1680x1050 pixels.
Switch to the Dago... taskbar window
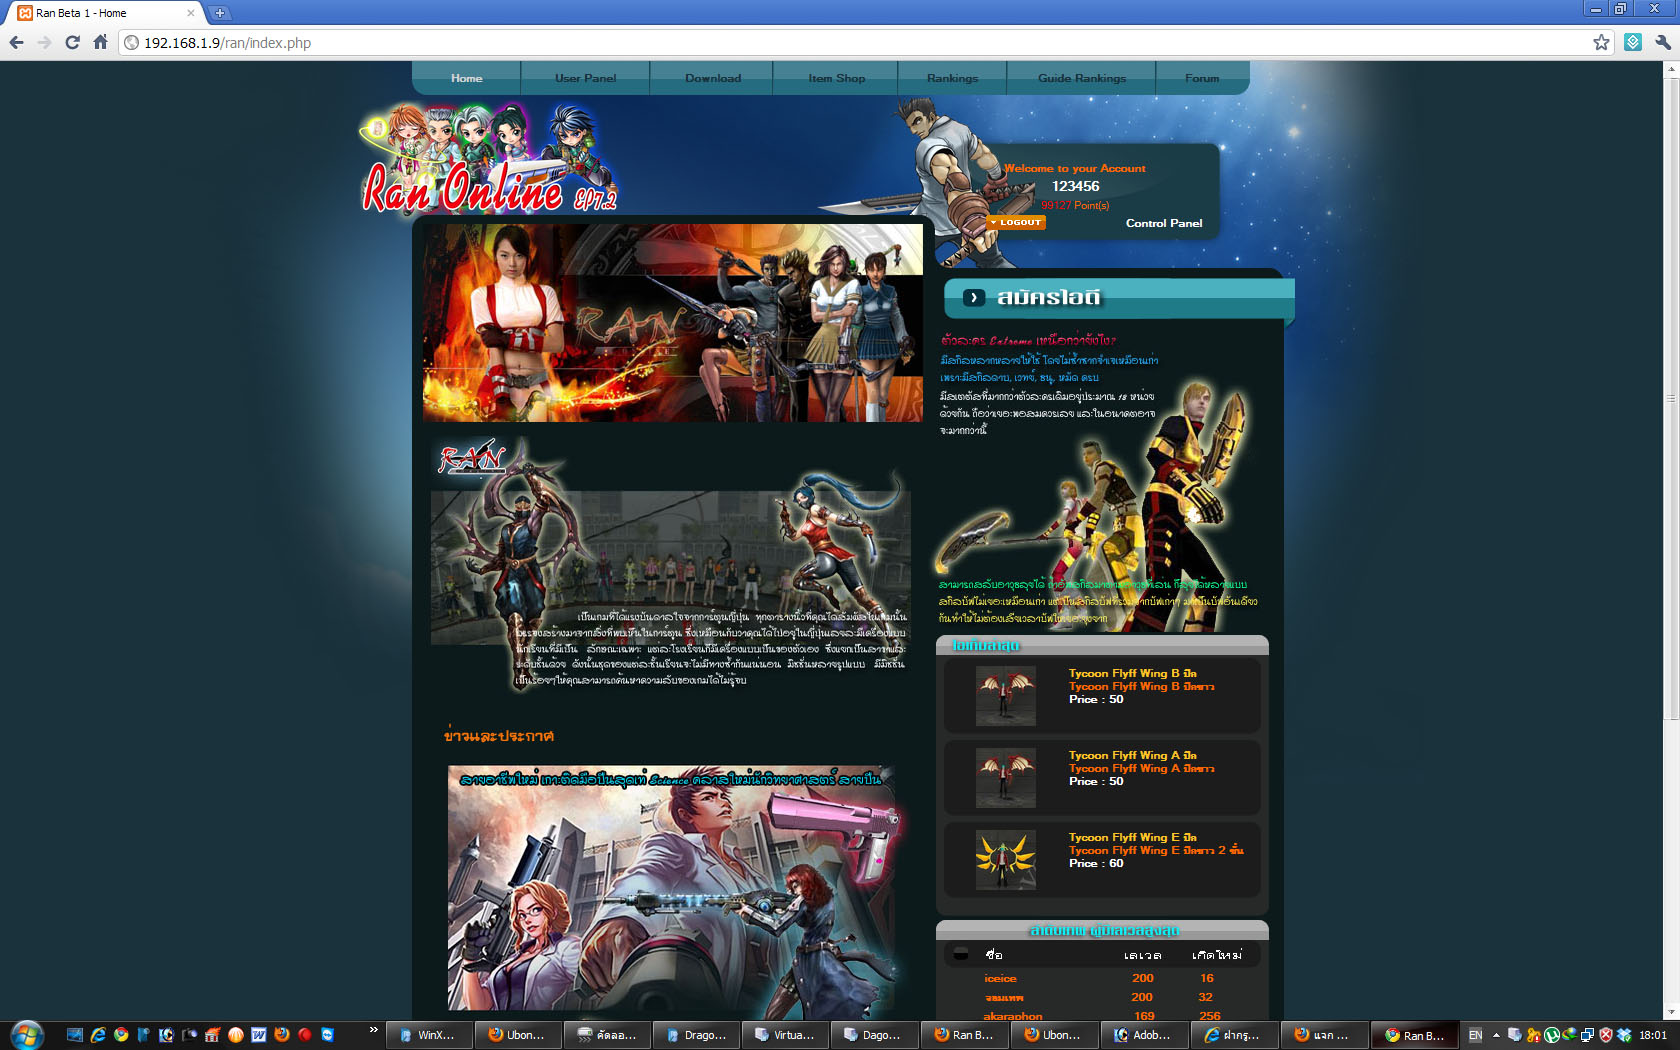875,1035
